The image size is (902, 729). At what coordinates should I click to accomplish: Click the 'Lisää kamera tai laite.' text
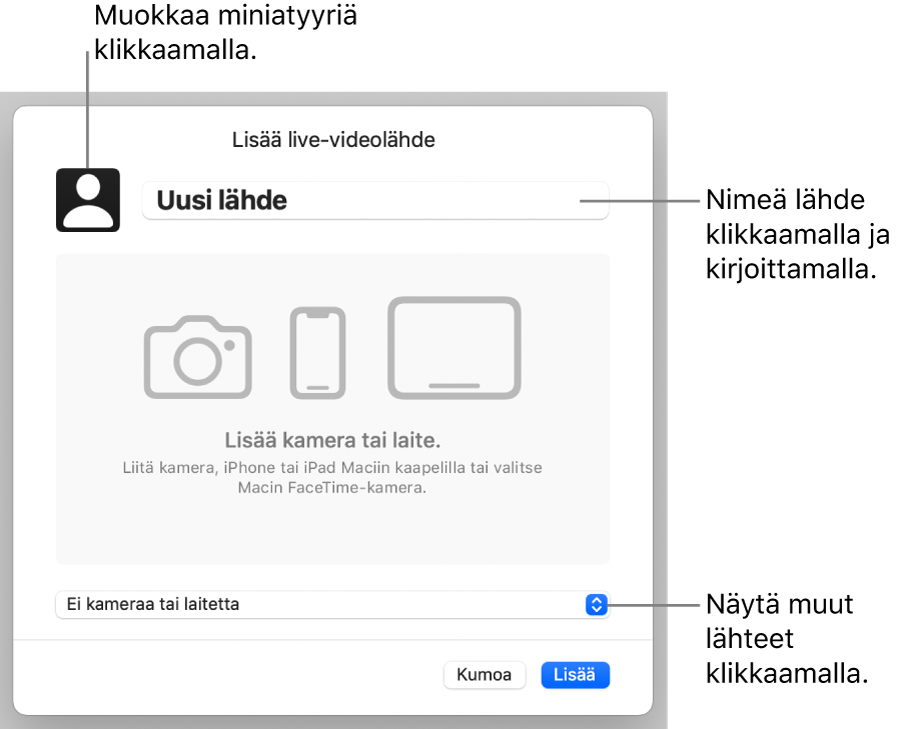(332, 440)
